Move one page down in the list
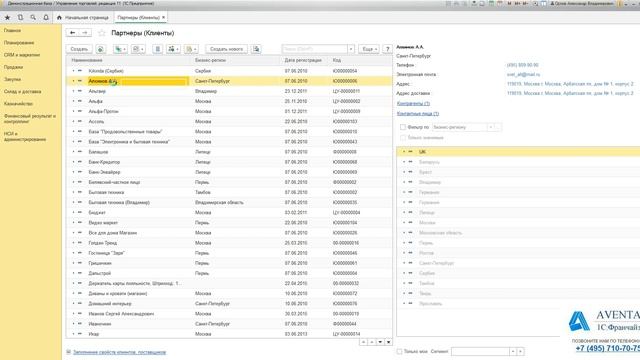The width and height of the screenshot is (640, 360). [380, 342]
